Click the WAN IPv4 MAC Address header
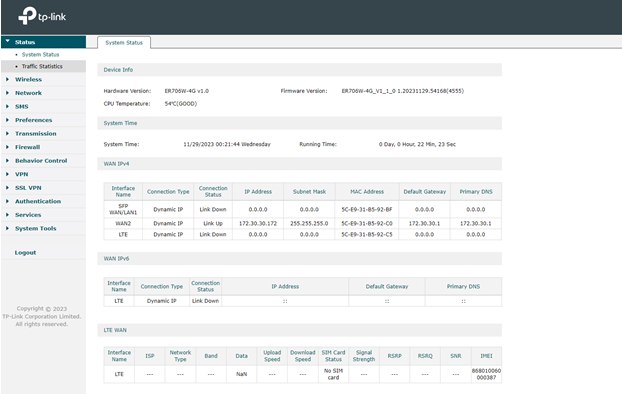This screenshot has height=394, width=622. pyautogui.click(x=367, y=192)
